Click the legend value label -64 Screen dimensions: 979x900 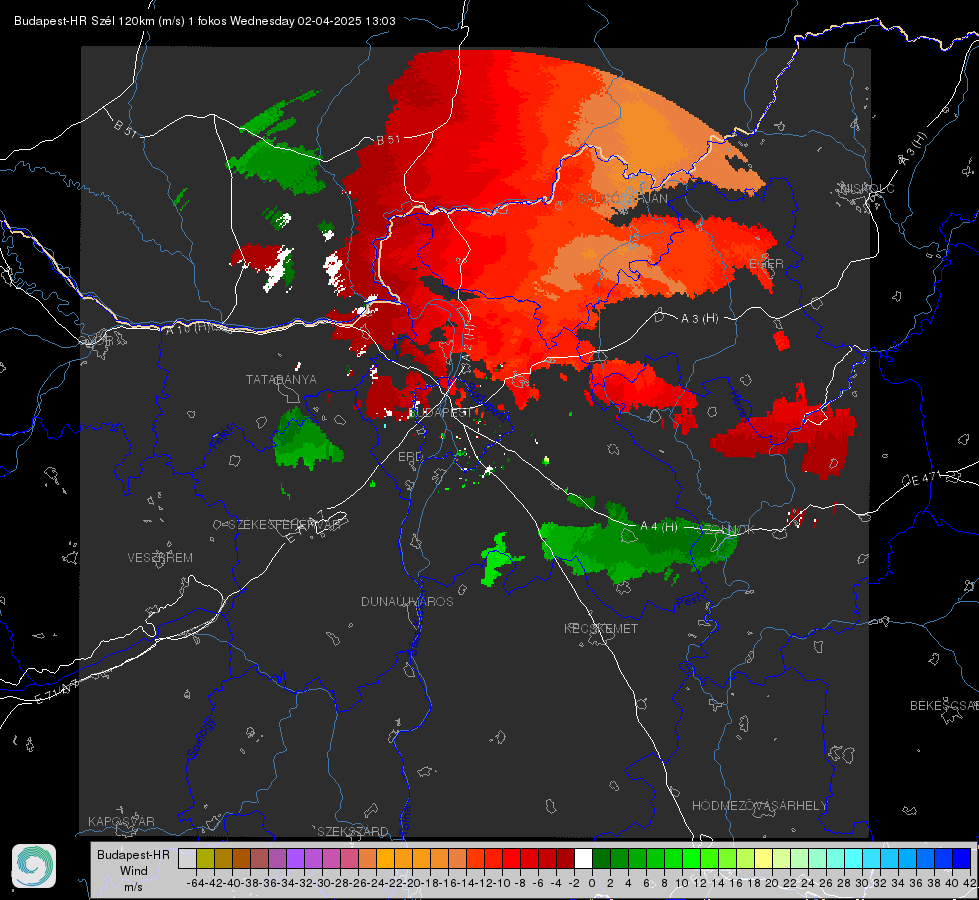[x=196, y=883]
